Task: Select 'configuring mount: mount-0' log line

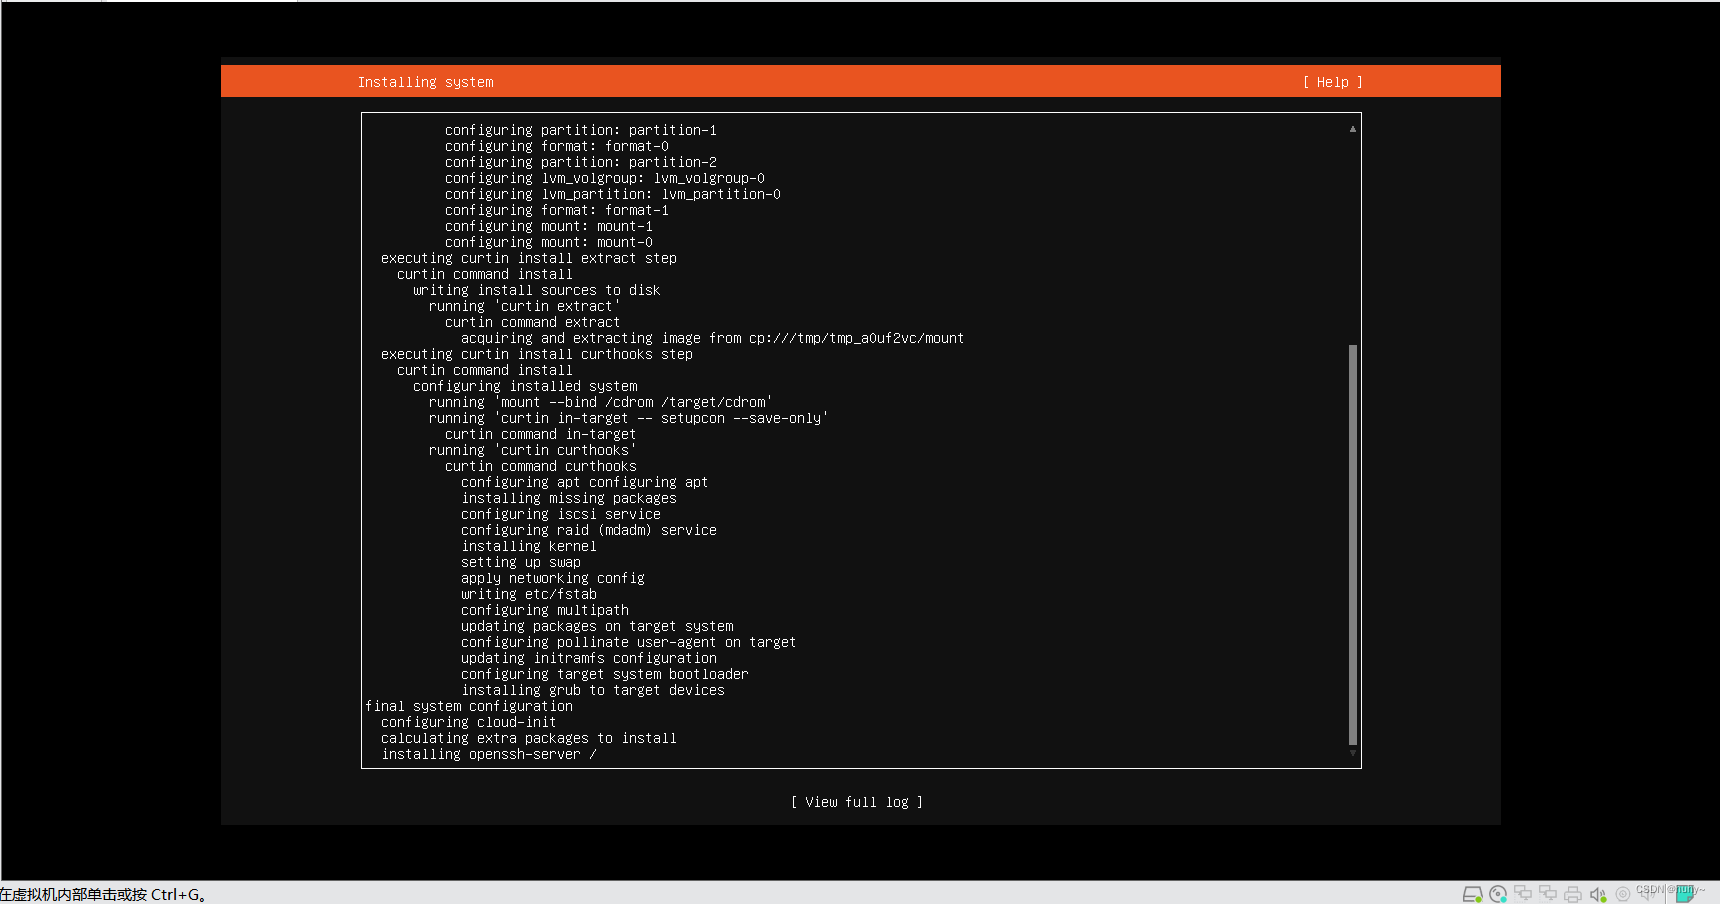Action: tap(548, 242)
